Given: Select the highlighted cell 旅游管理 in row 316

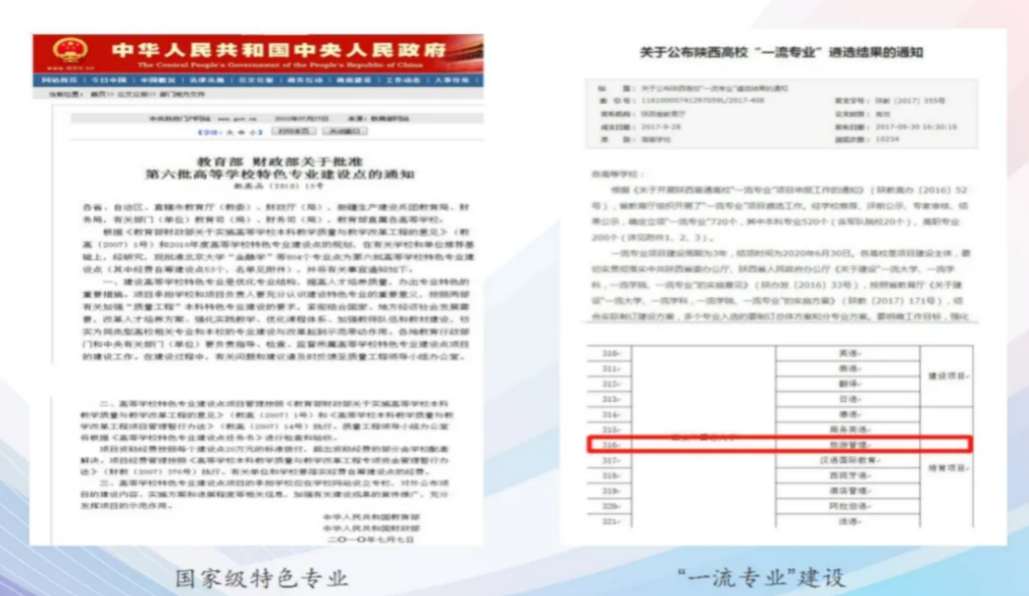Looking at the screenshot, I should pyautogui.click(x=848, y=445).
